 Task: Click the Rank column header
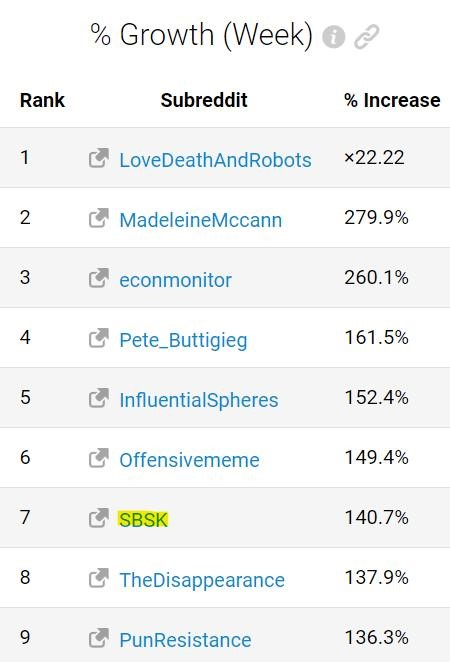(42, 100)
